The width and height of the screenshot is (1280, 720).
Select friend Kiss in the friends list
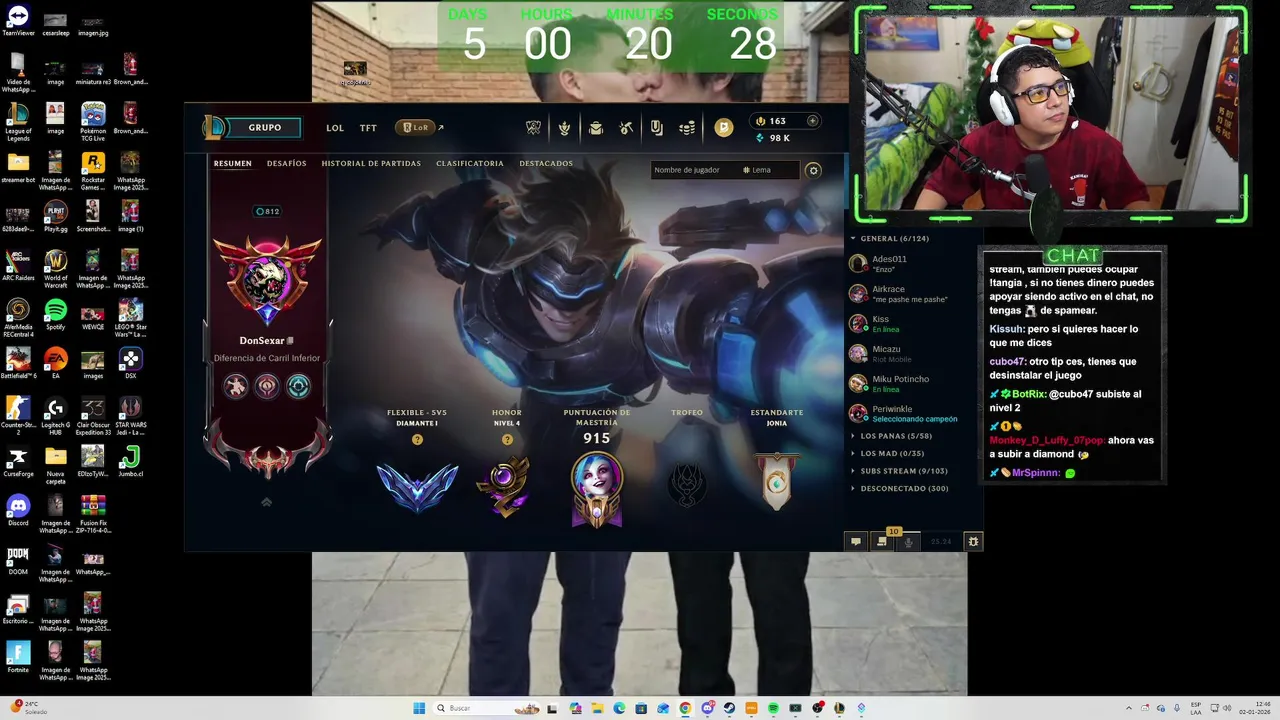(910, 324)
